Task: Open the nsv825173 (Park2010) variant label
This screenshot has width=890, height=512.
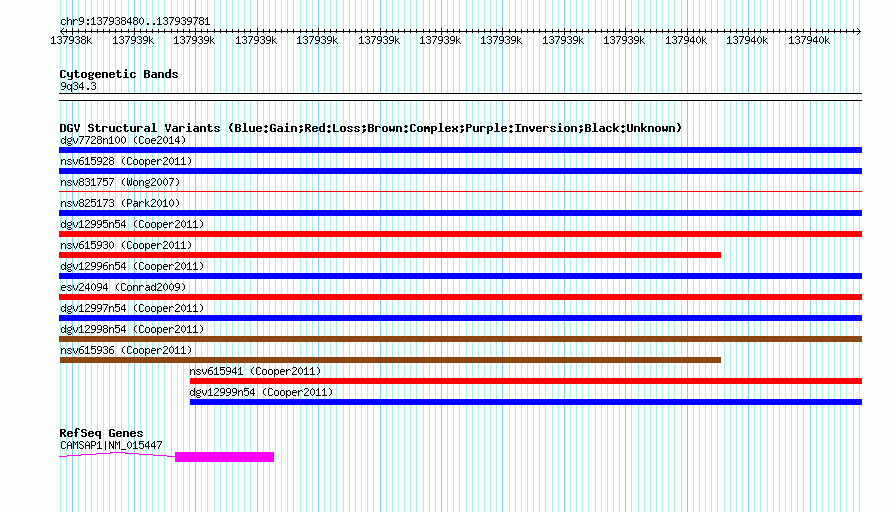Action: pyautogui.click(x=120, y=203)
